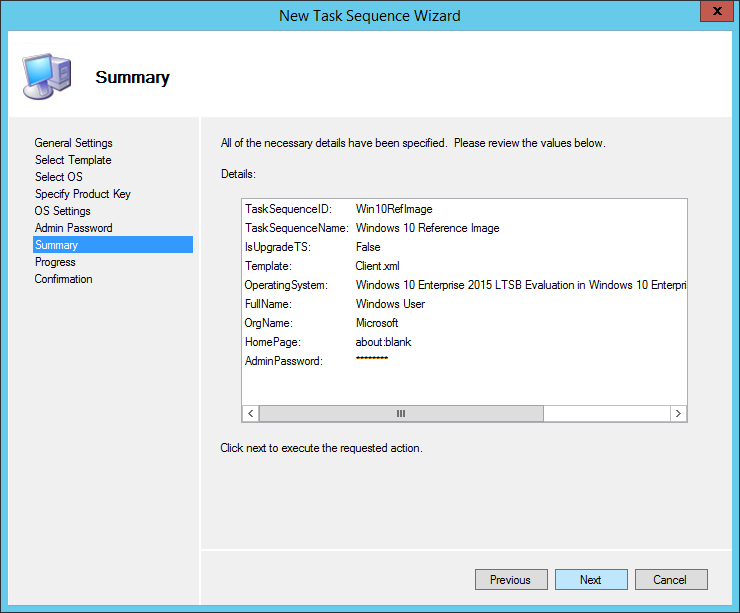Go to General Settings step
The height and width of the screenshot is (613, 740).
coord(73,143)
